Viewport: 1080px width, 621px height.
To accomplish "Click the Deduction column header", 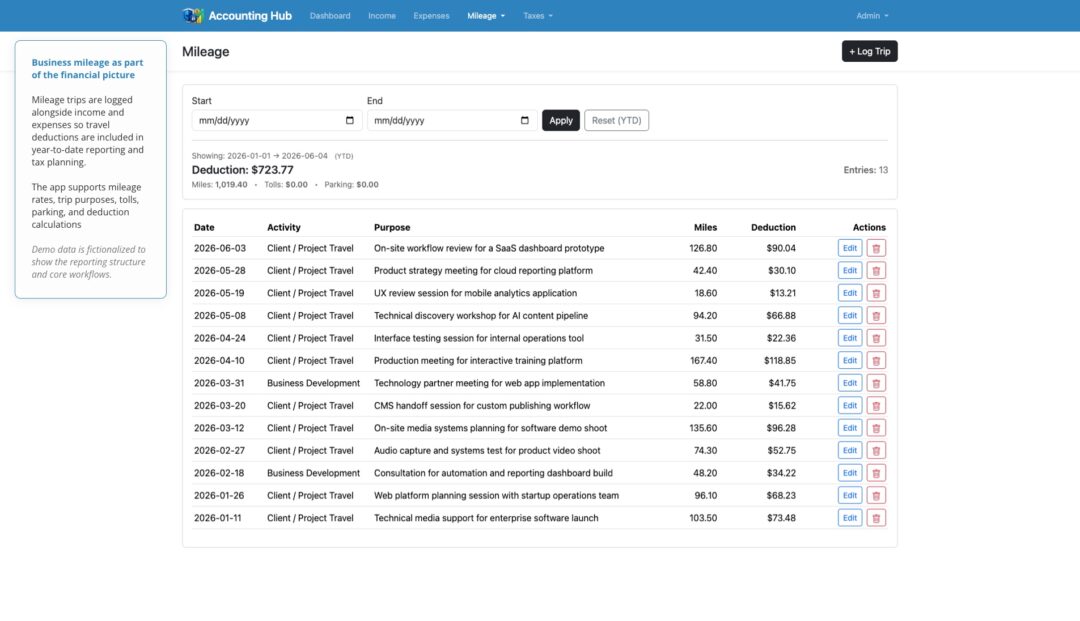I will click(773, 227).
